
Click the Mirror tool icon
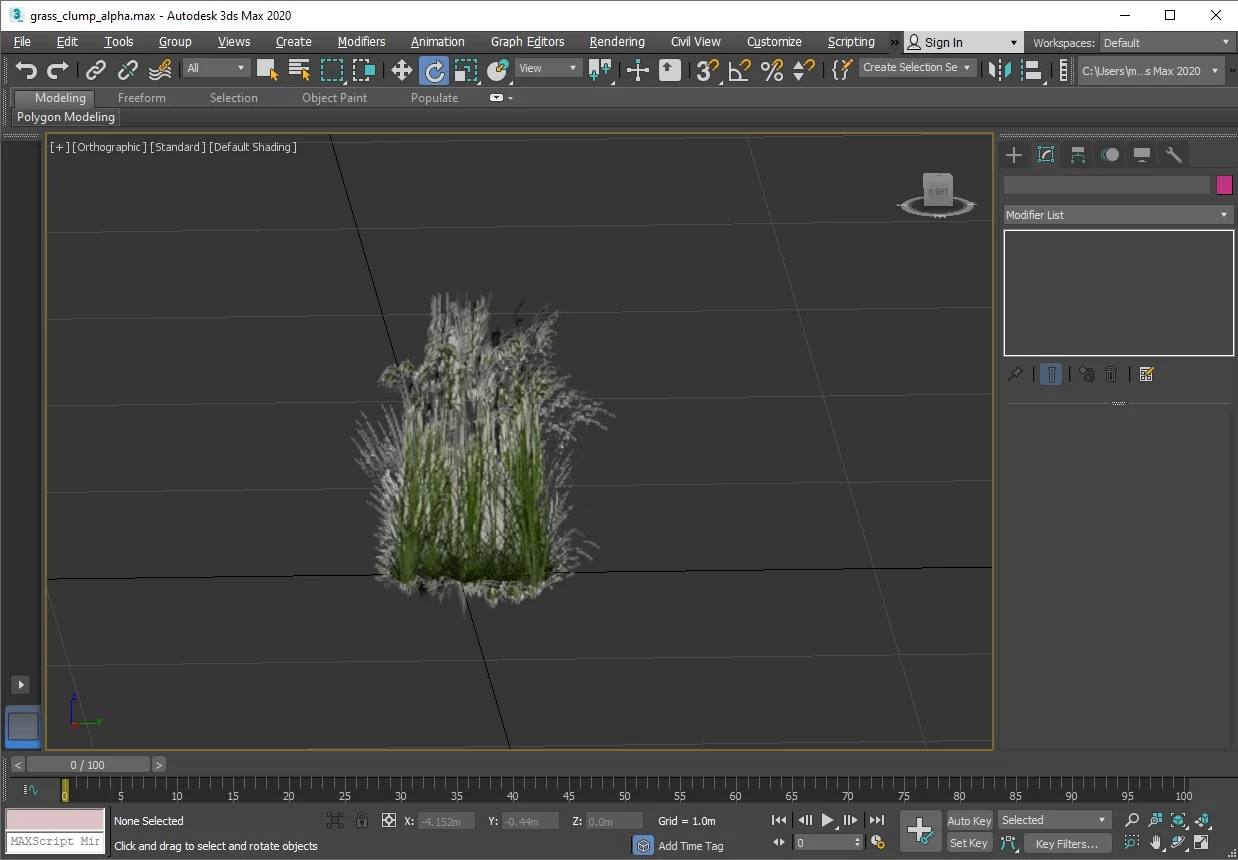(999, 70)
